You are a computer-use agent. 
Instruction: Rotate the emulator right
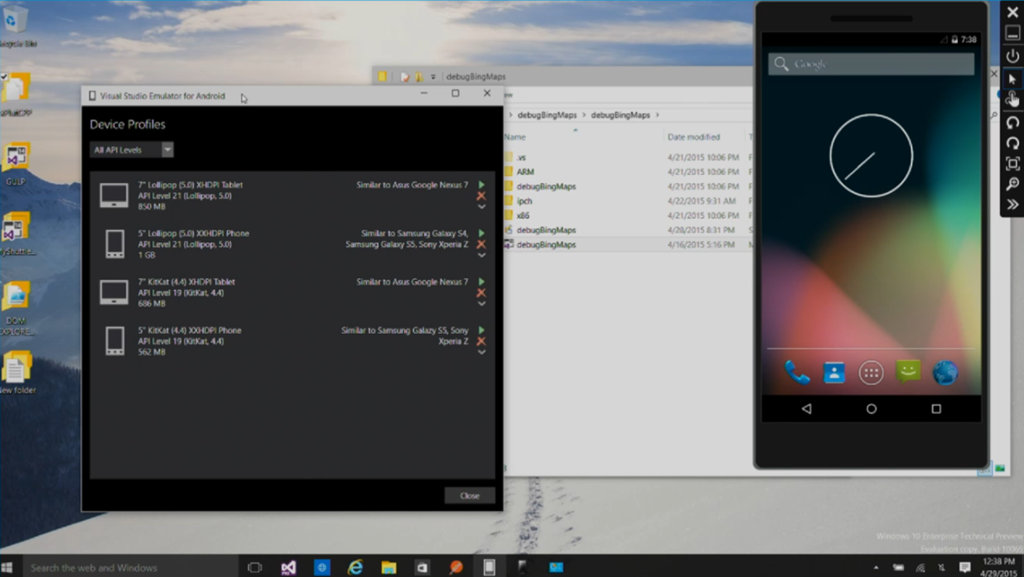(x=1012, y=143)
